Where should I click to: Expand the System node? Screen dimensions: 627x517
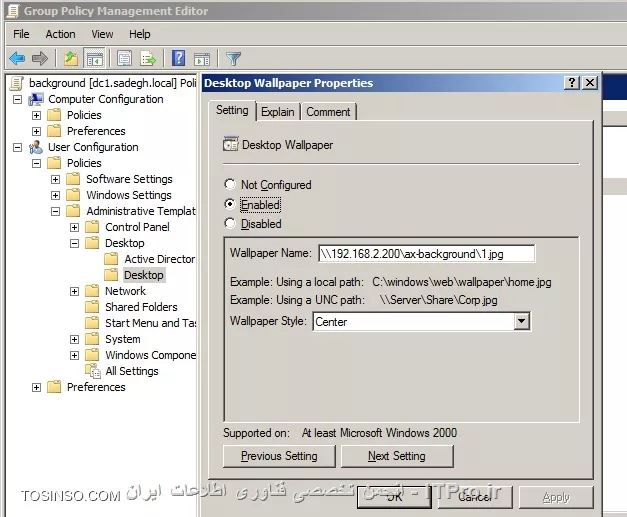74,339
